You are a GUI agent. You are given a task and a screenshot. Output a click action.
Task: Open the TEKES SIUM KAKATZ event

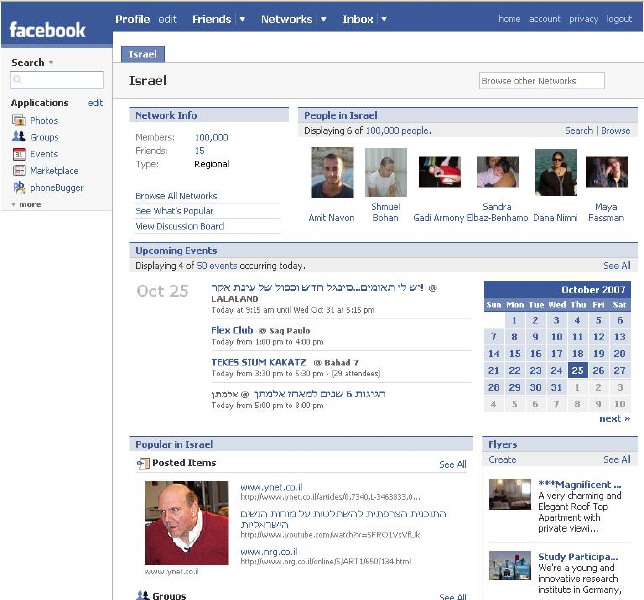[x=259, y=362]
